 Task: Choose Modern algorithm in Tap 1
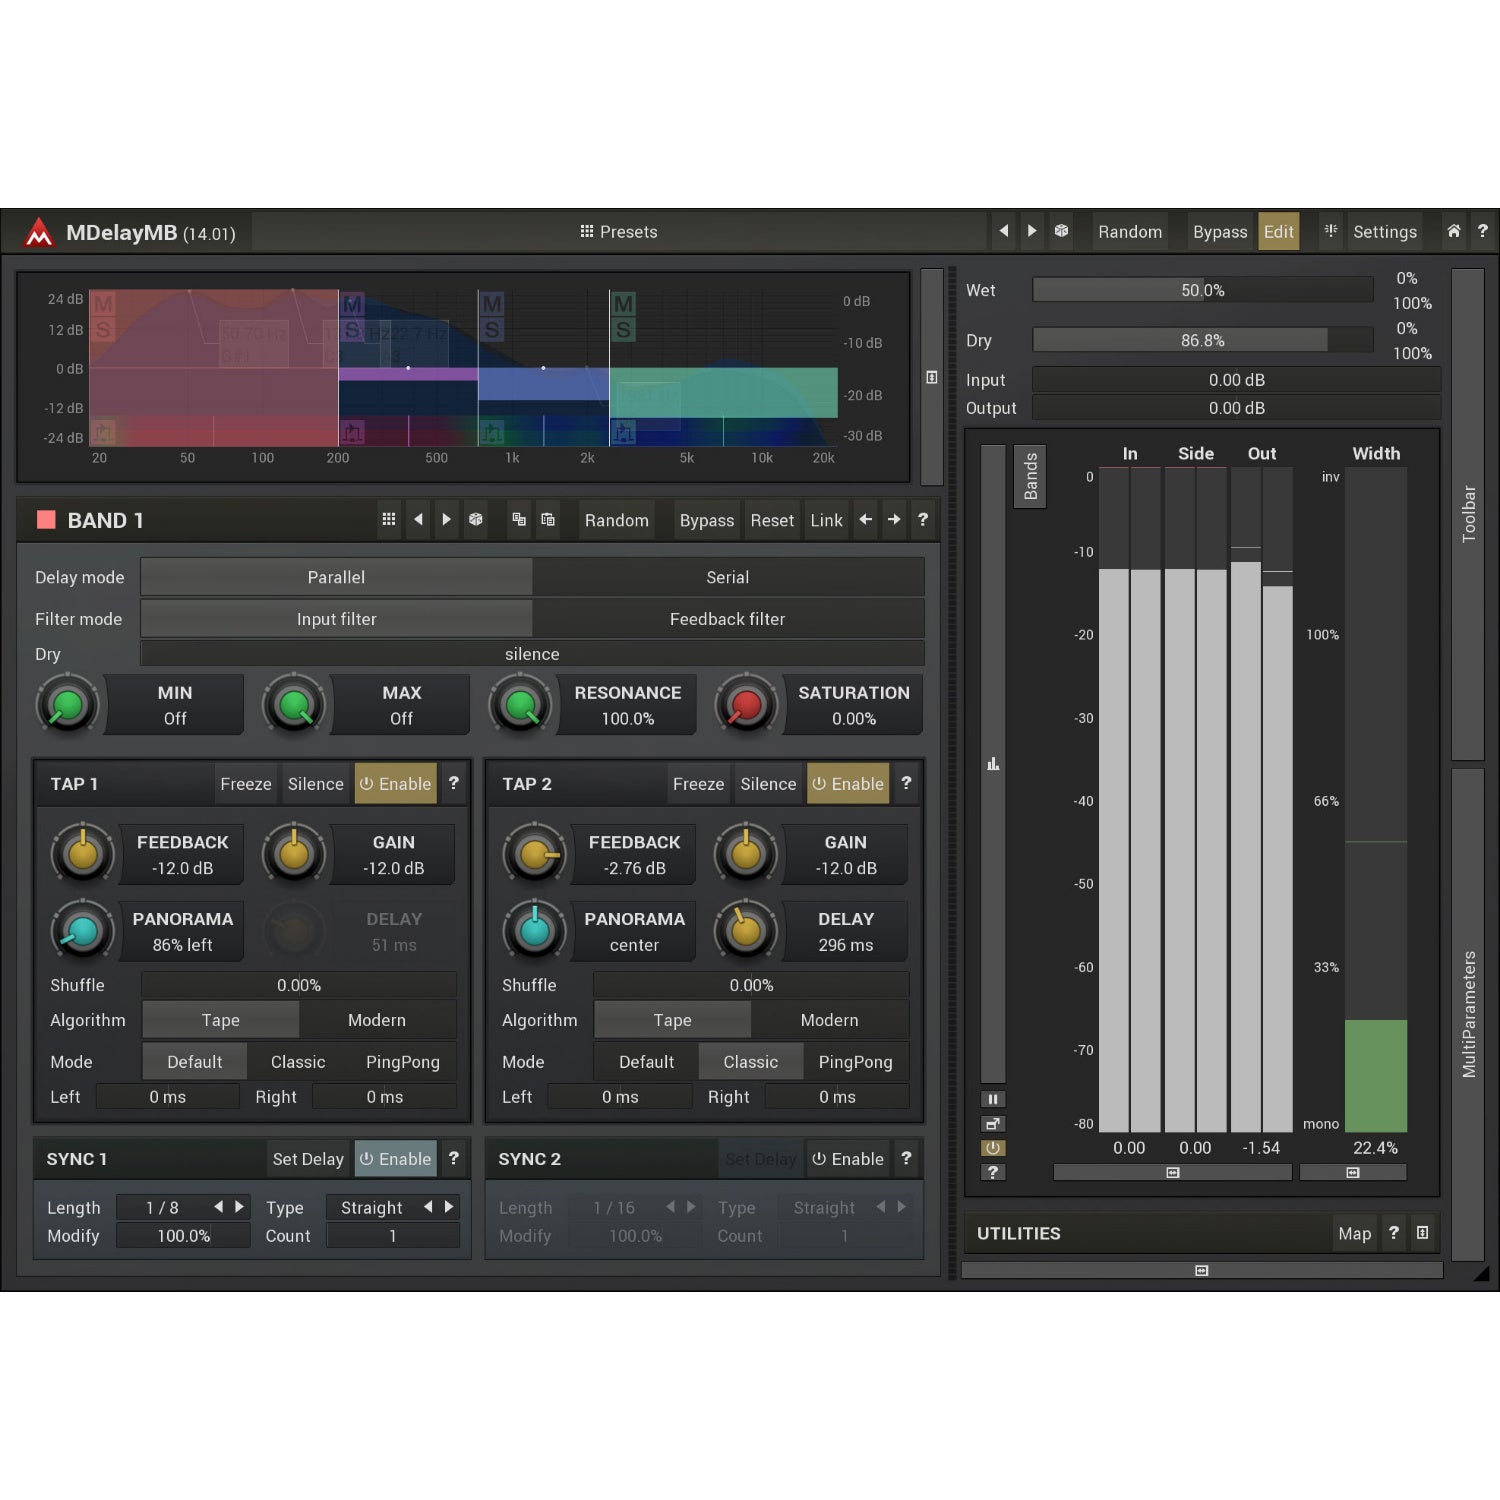click(377, 1020)
